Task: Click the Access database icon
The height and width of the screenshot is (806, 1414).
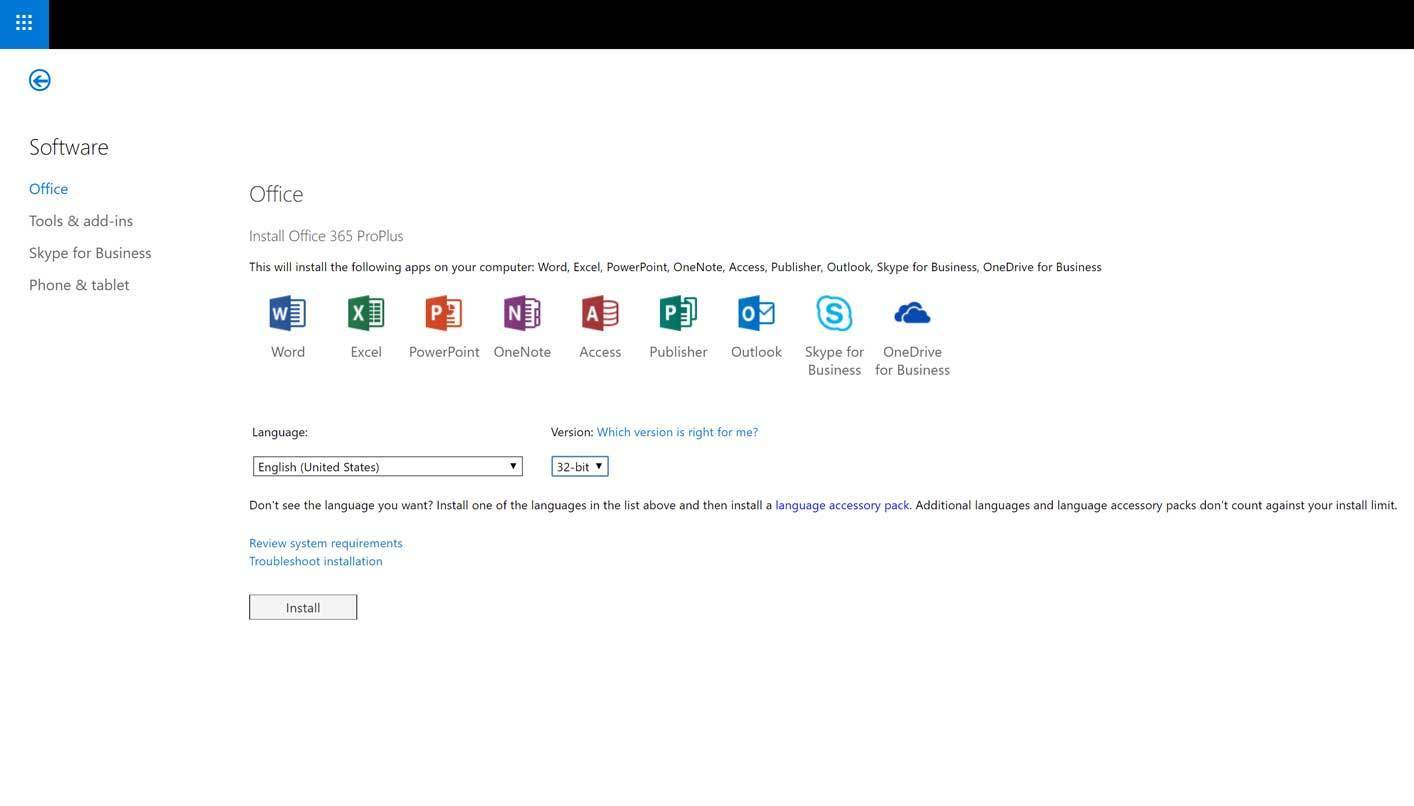Action: coord(600,312)
